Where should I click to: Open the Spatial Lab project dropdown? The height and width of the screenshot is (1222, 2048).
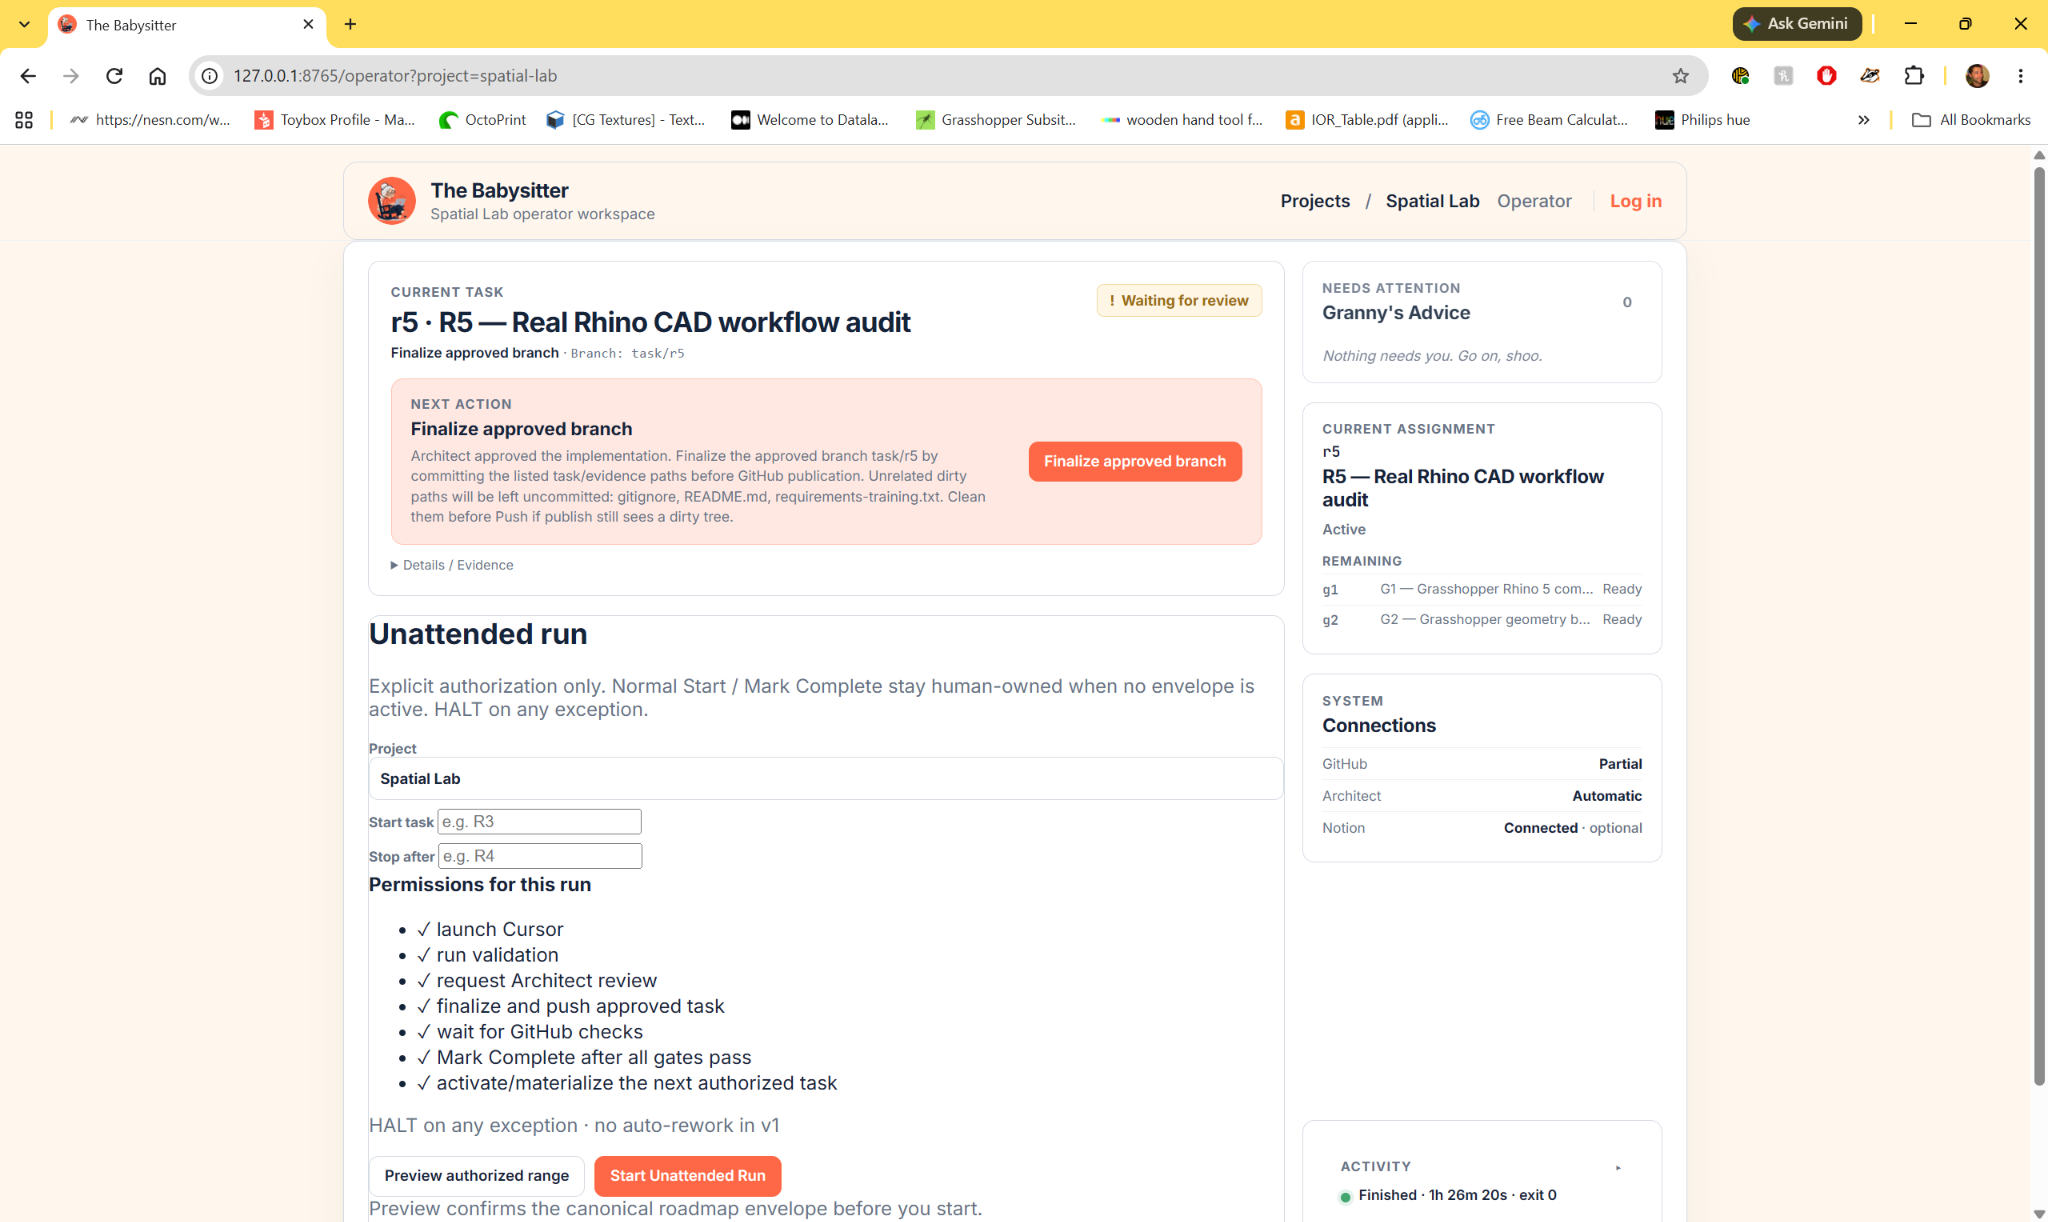tap(825, 779)
